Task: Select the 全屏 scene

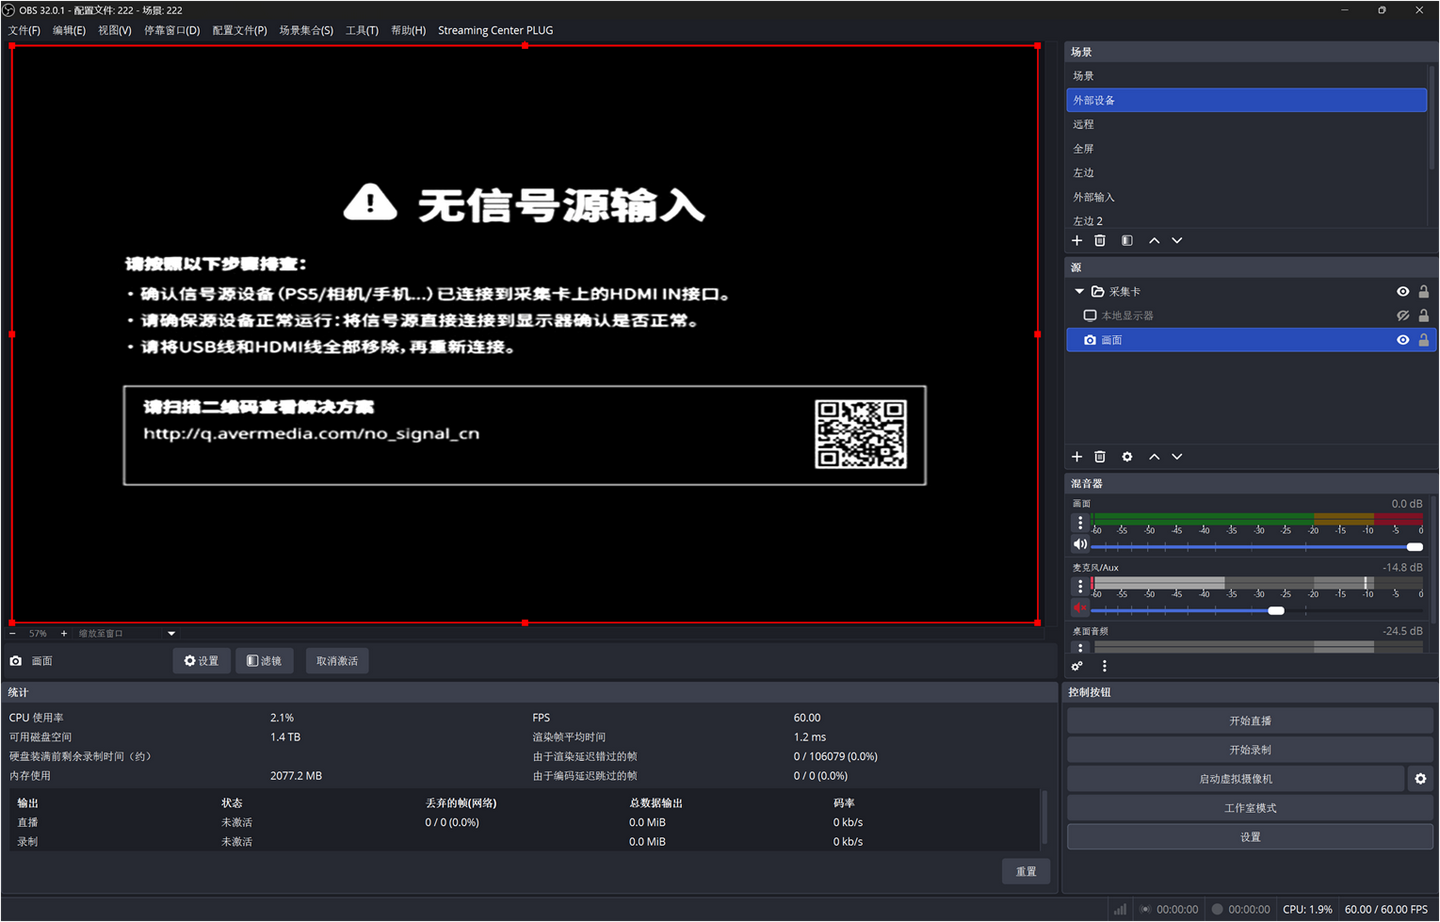Action: pyautogui.click(x=1247, y=148)
